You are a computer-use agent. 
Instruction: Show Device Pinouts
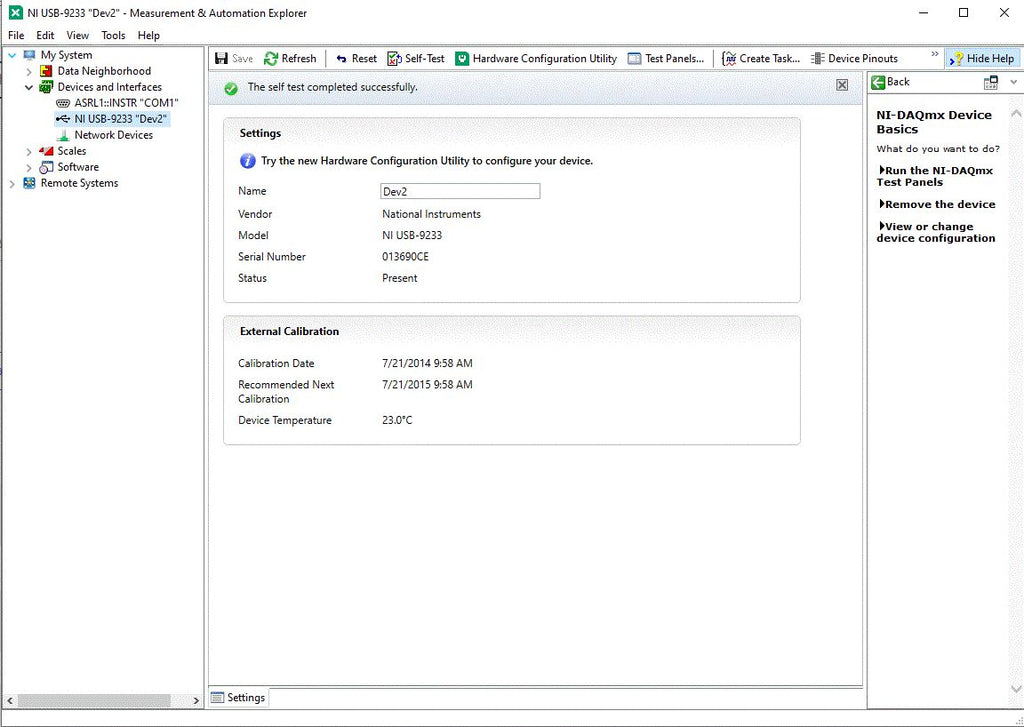(x=854, y=59)
